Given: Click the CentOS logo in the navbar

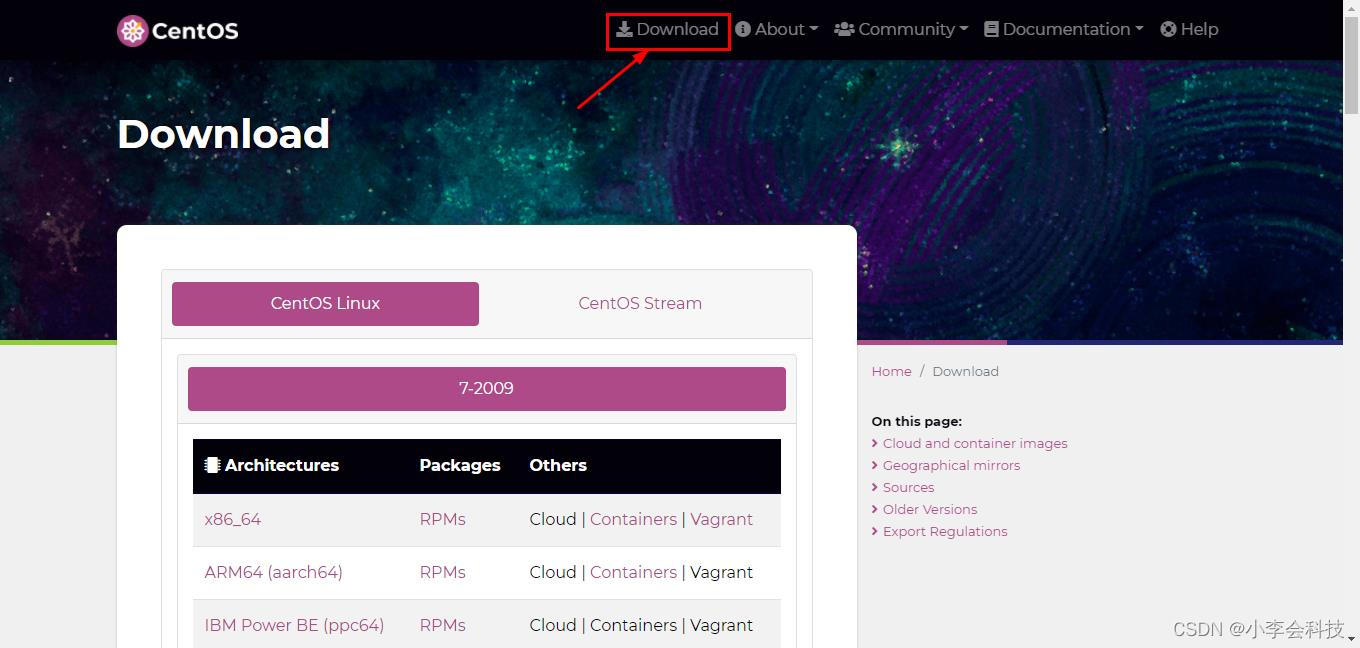Looking at the screenshot, I should [178, 31].
